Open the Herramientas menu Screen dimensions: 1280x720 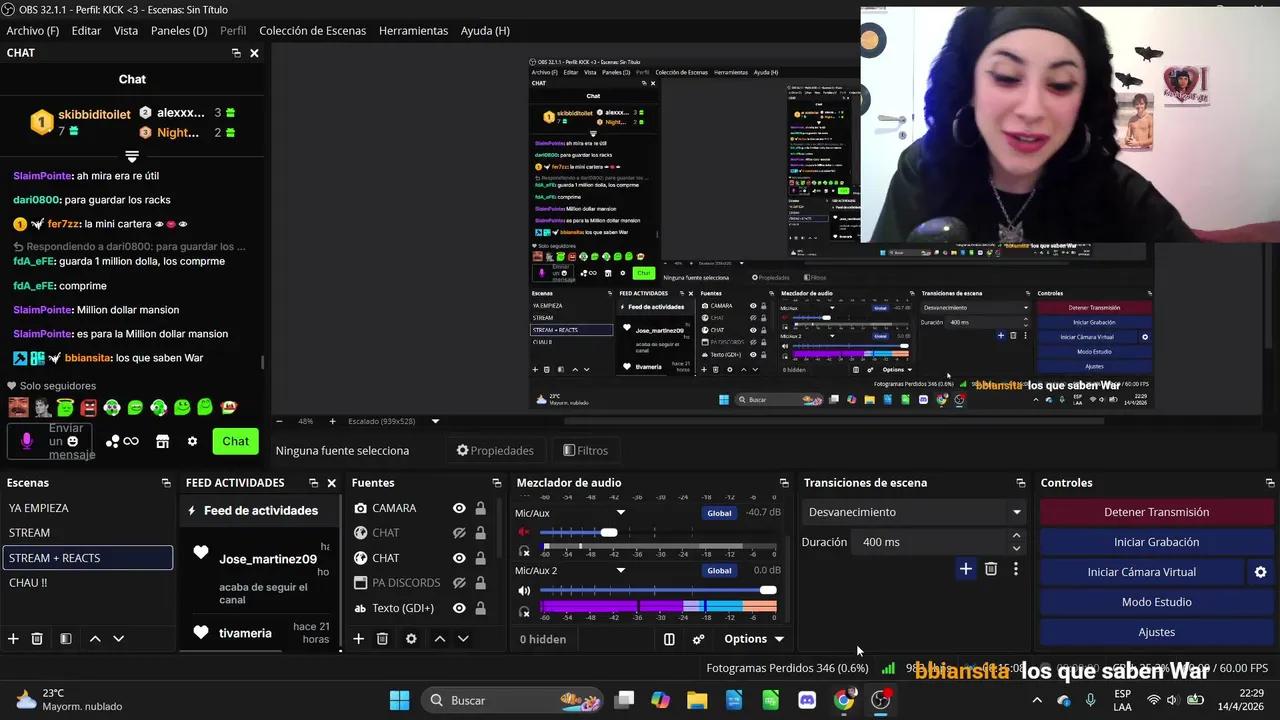pos(413,30)
